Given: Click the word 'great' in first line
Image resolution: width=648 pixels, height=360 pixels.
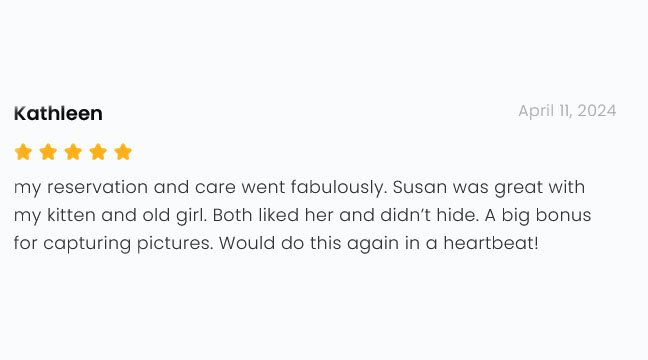Looking at the screenshot, I should 519,187.
